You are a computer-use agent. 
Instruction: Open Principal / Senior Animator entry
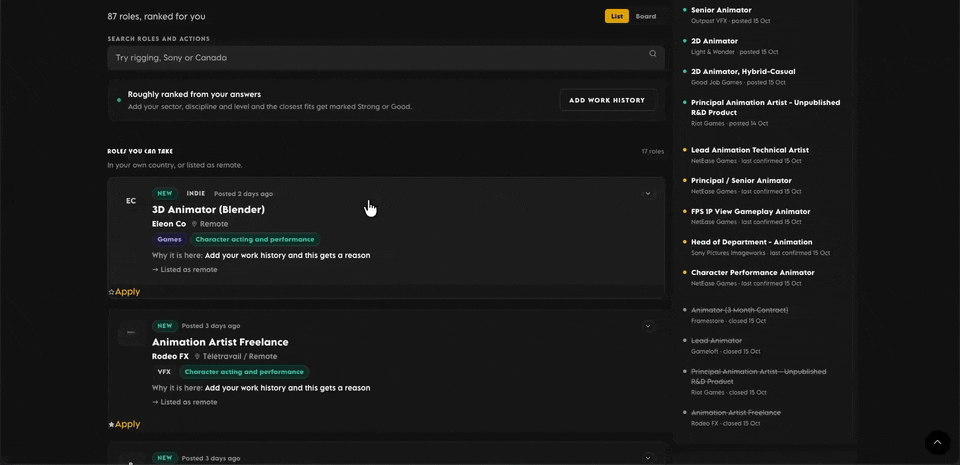pyautogui.click(x=741, y=180)
